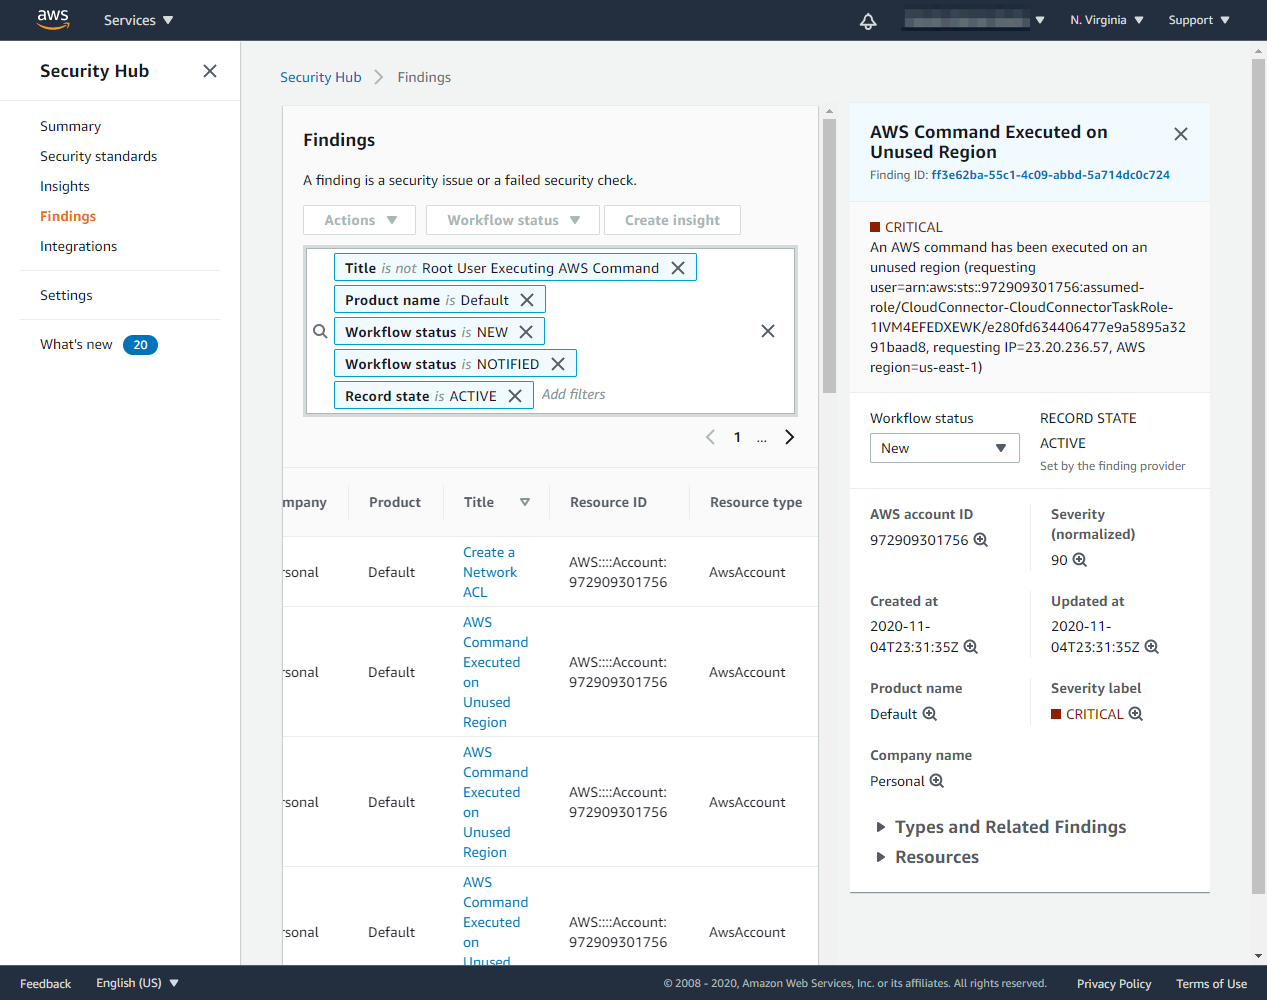
Task: Open the Services dropdown menu
Action: pyautogui.click(x=138, y=20)
